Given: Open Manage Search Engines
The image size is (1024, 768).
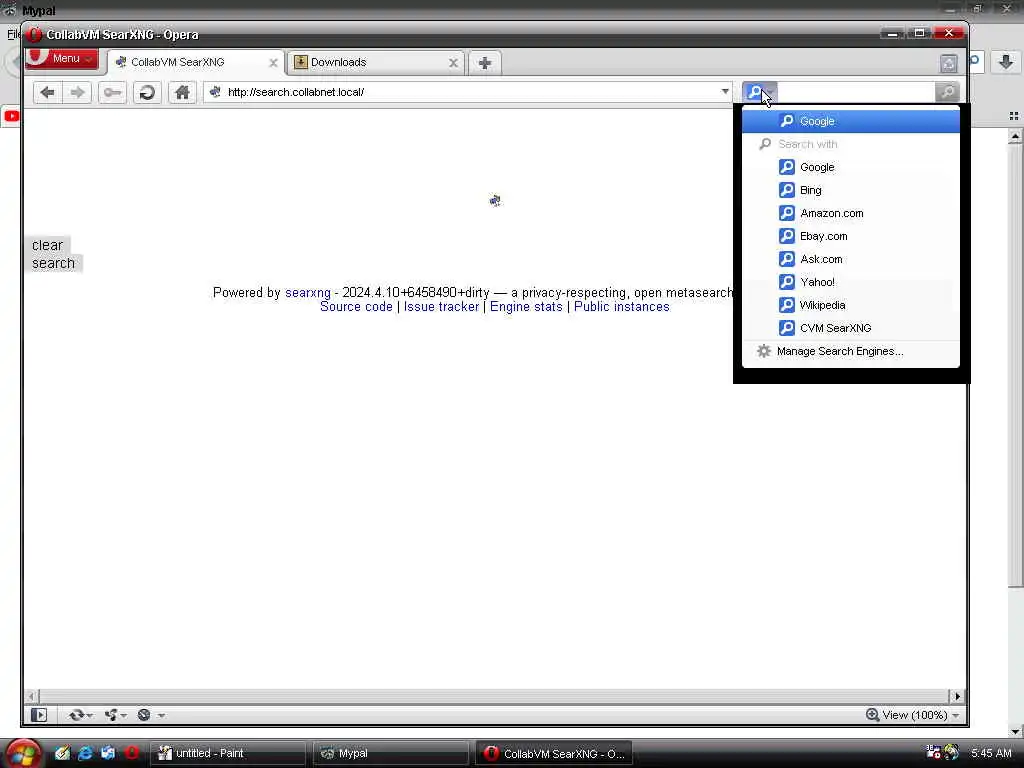Looking at the screenshot, I should coord(851,351).
